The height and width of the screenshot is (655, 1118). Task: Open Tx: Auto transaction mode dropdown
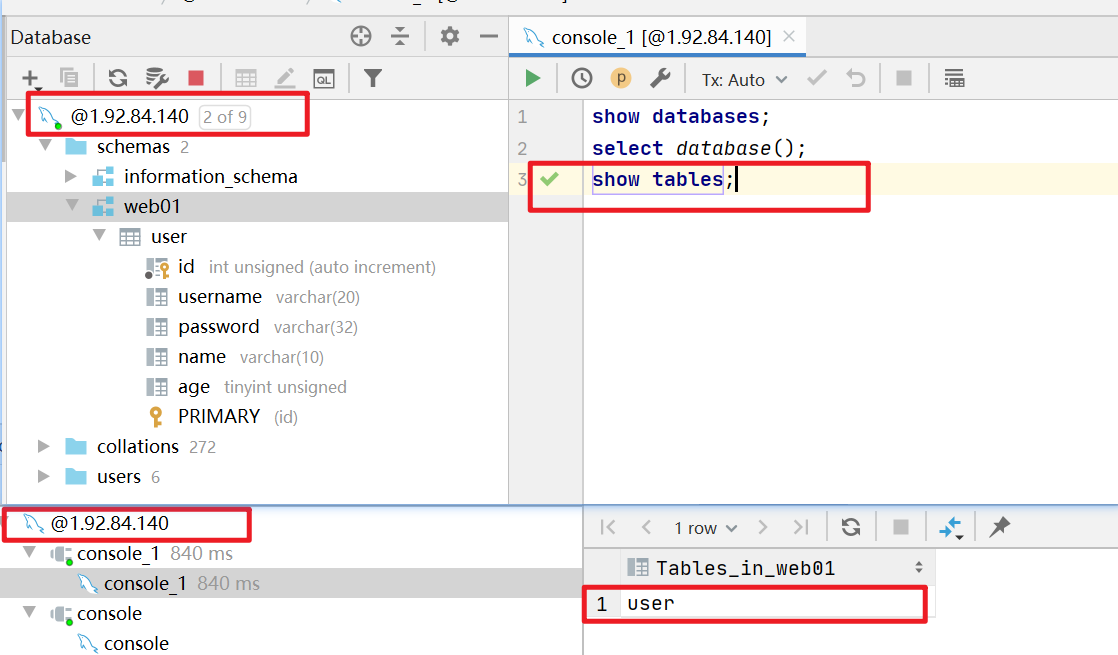[x=744, y=80]
